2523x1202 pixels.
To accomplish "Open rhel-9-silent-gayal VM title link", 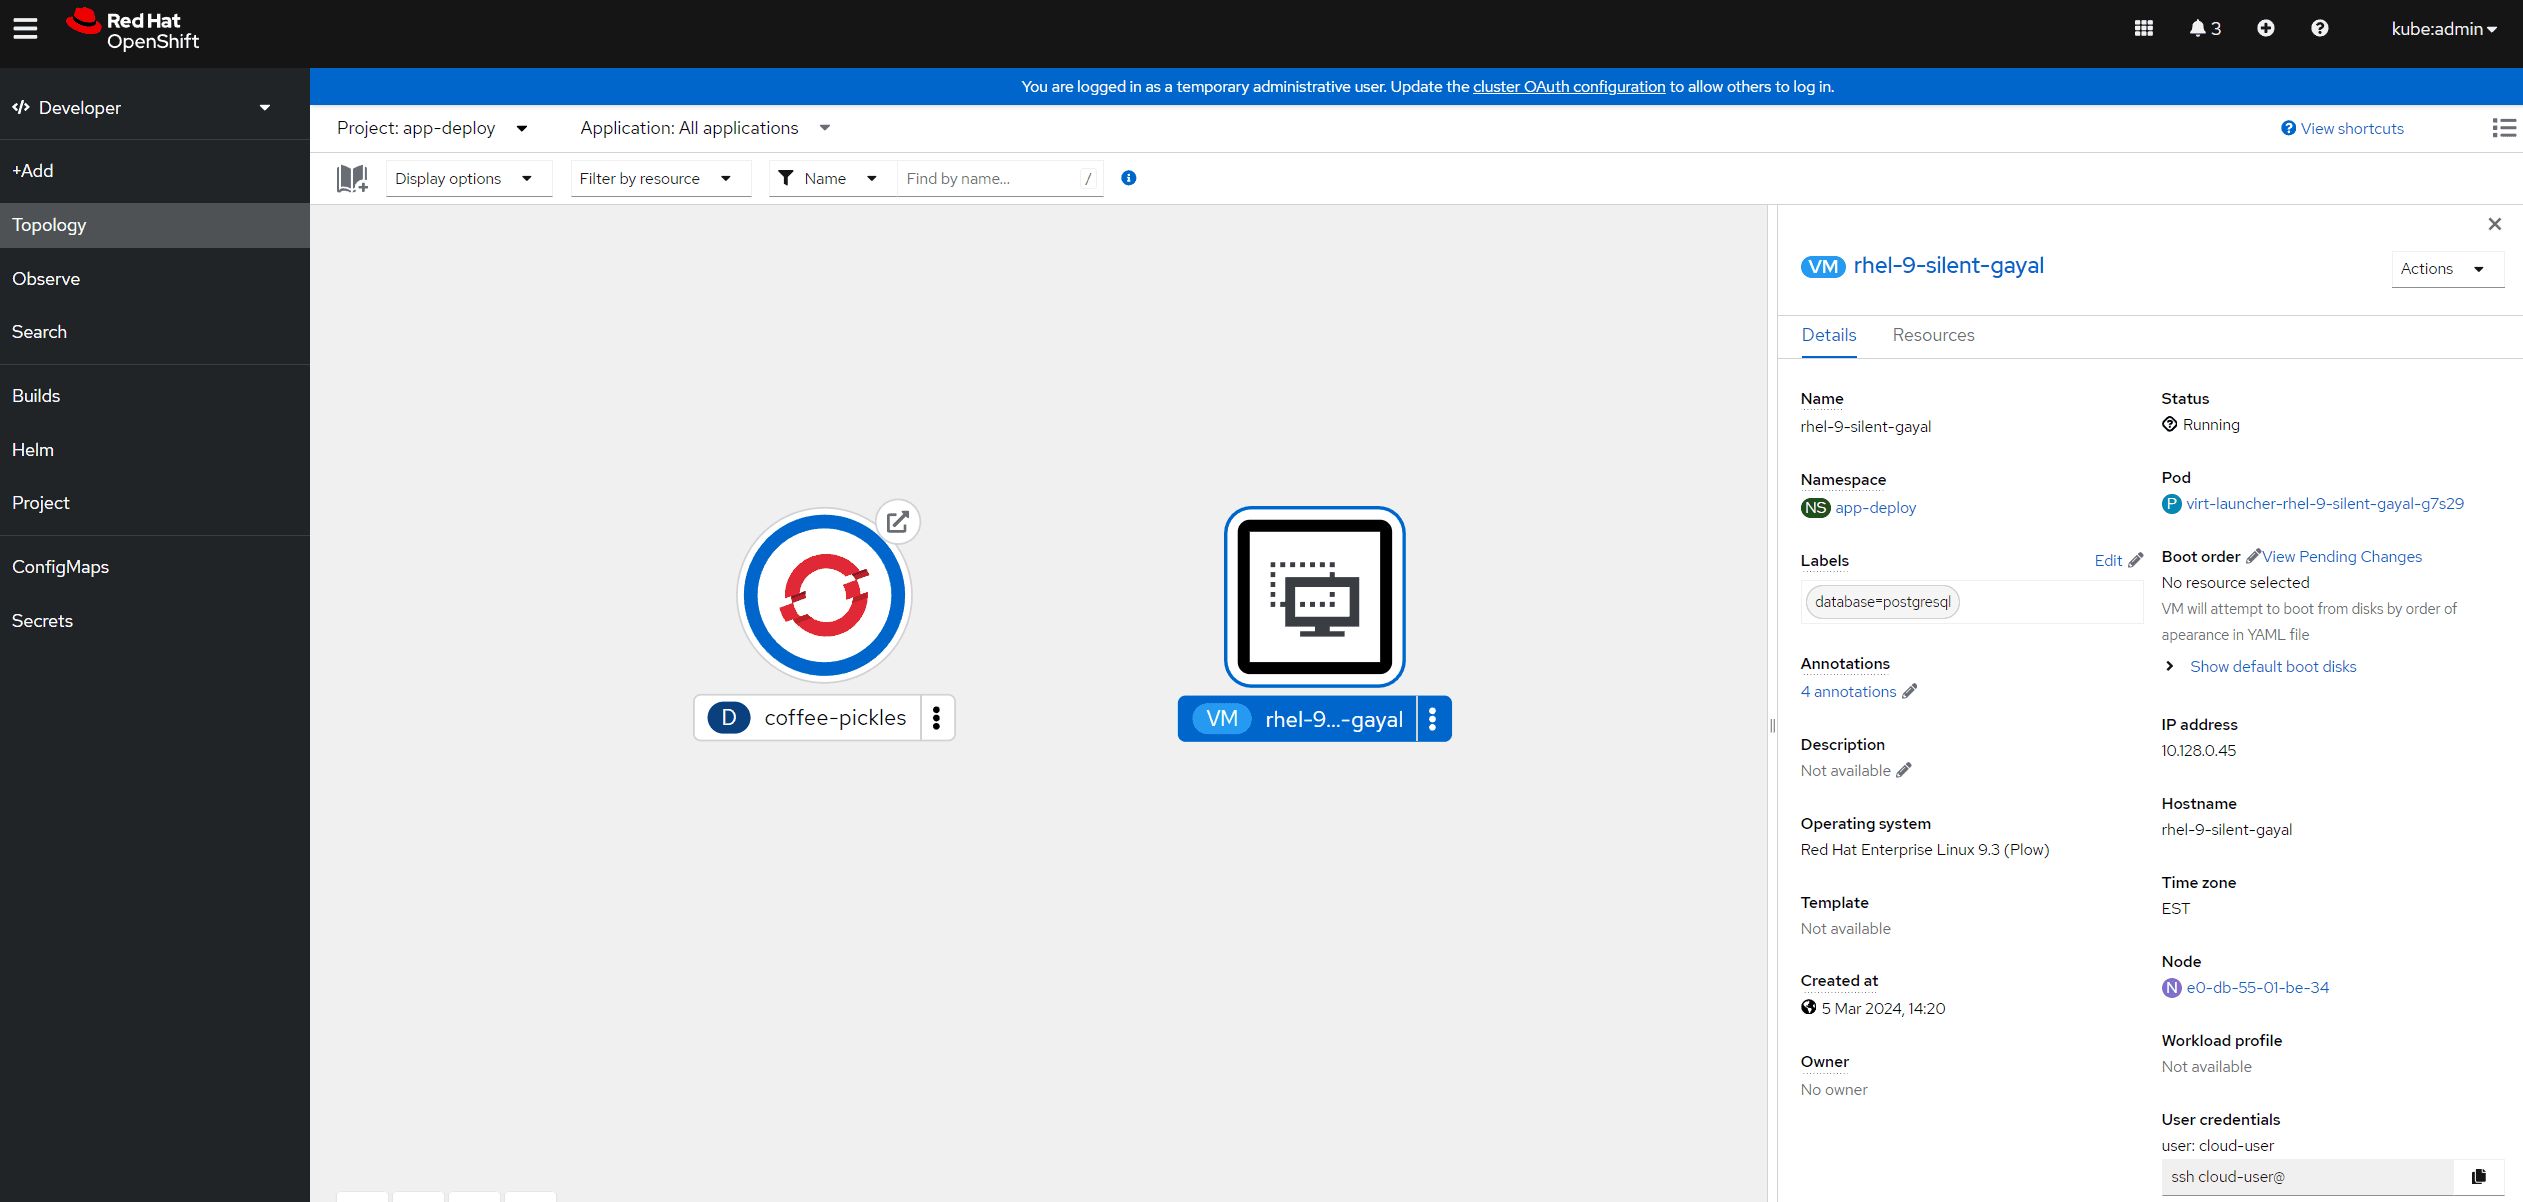I will (1948, 265).
